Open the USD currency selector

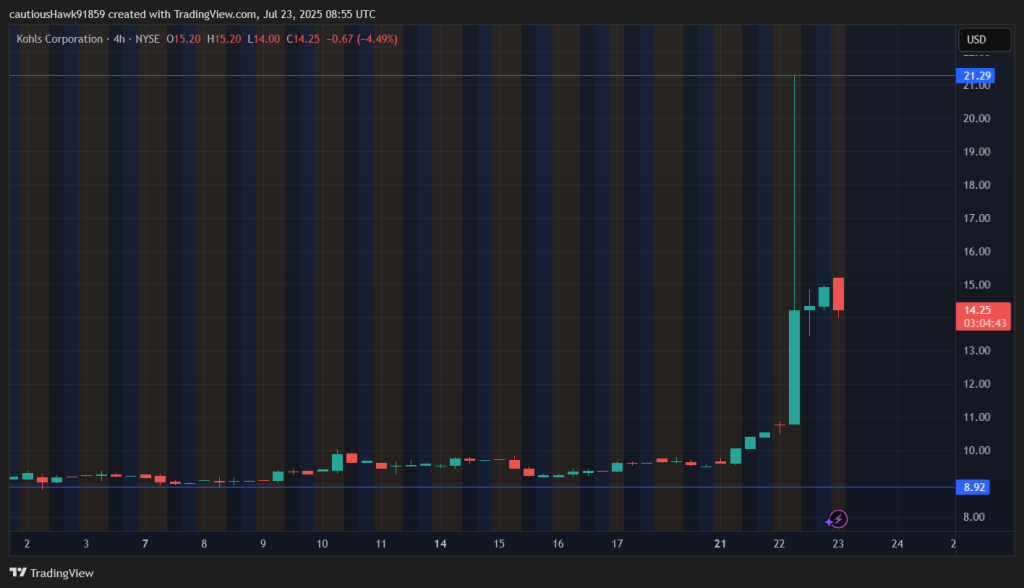point(976,40)
